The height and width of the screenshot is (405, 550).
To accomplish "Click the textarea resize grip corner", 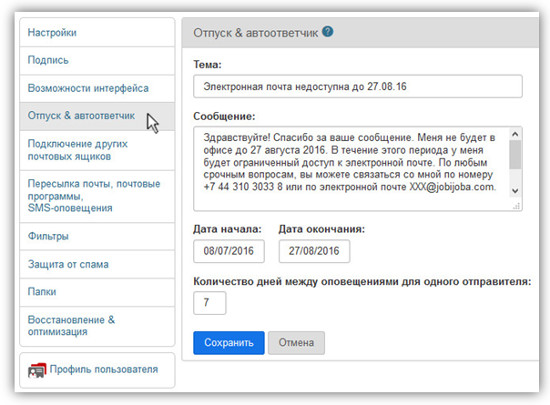I will pos(516,206).
